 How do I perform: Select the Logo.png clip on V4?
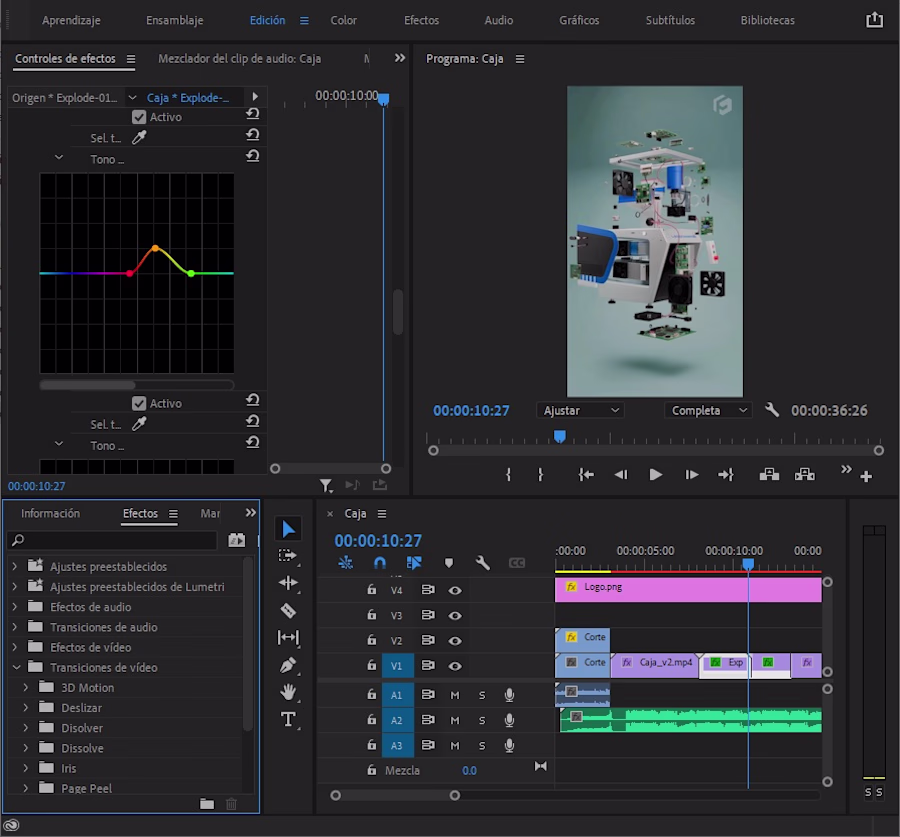pyautogui.click(x=688, y=590)
